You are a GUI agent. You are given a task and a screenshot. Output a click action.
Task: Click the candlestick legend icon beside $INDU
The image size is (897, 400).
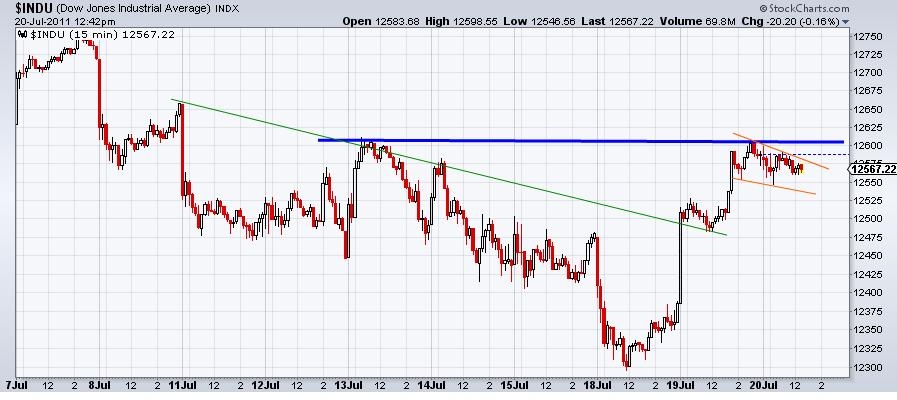[x=22, y=33]
